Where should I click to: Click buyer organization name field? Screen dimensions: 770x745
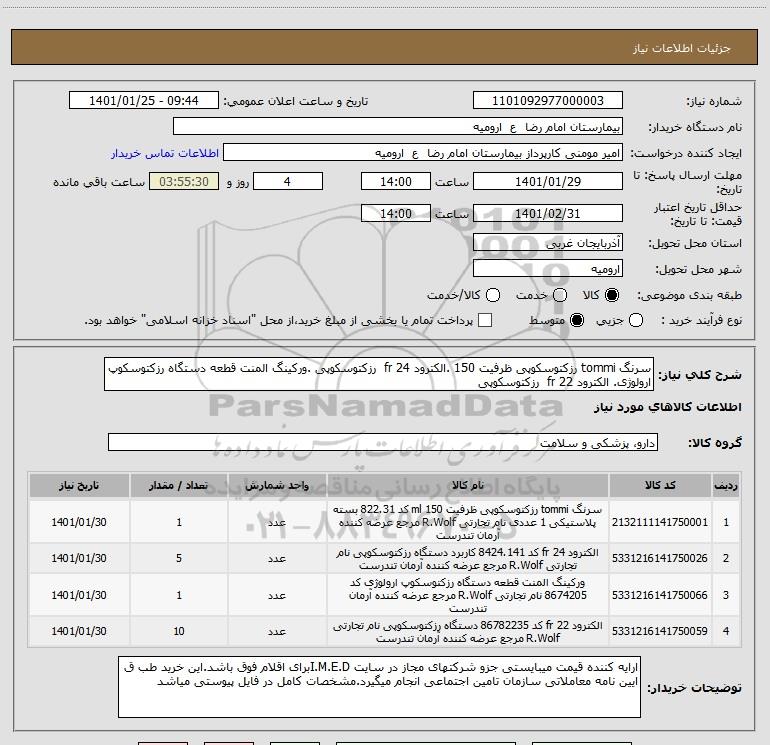coord(398,127)
